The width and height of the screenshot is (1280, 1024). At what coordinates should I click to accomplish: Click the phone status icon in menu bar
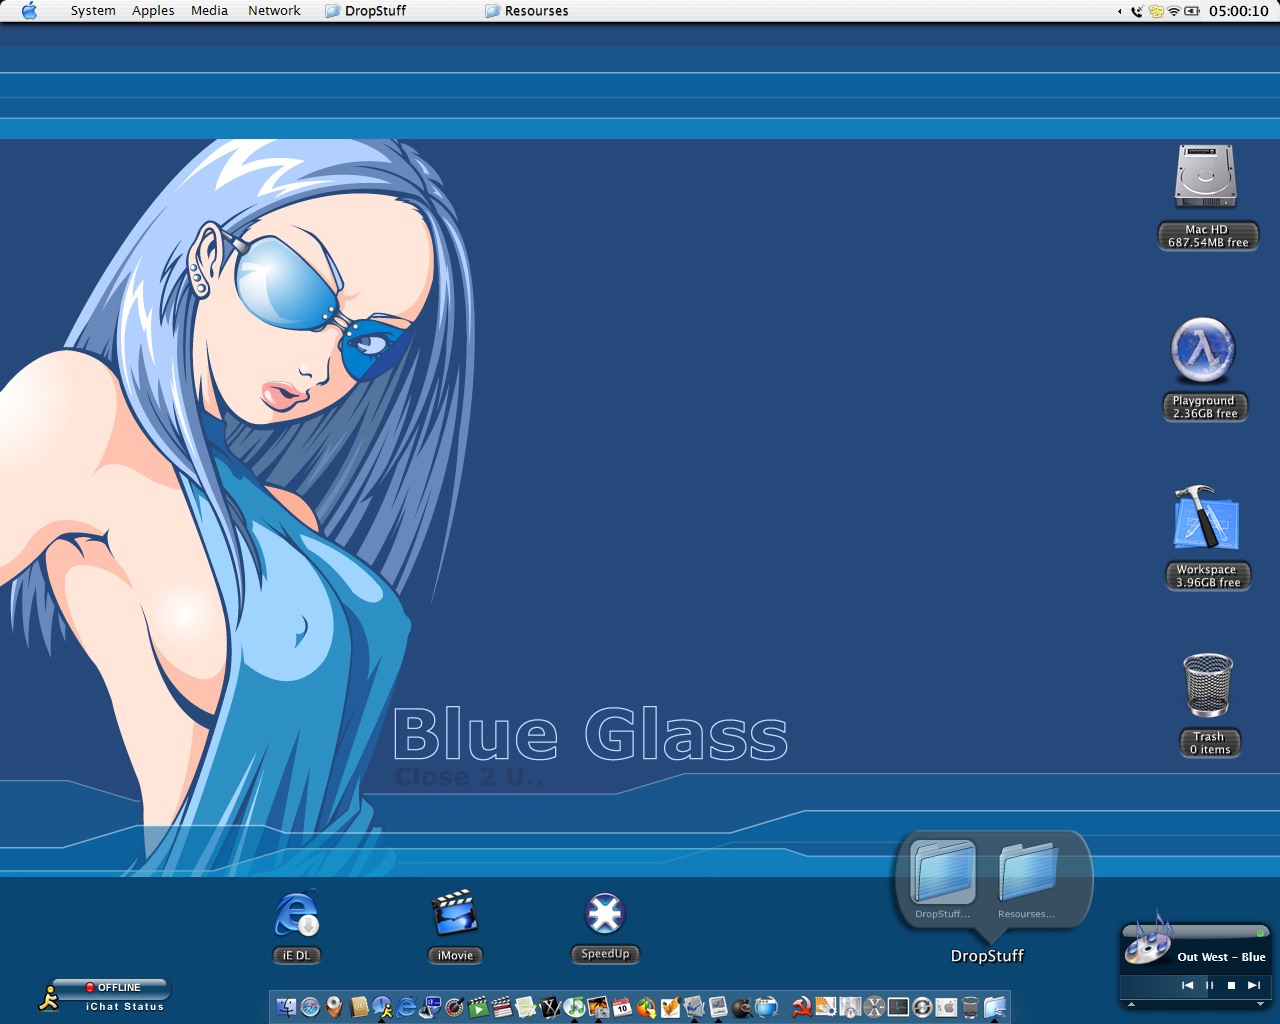pos(1137,11)
